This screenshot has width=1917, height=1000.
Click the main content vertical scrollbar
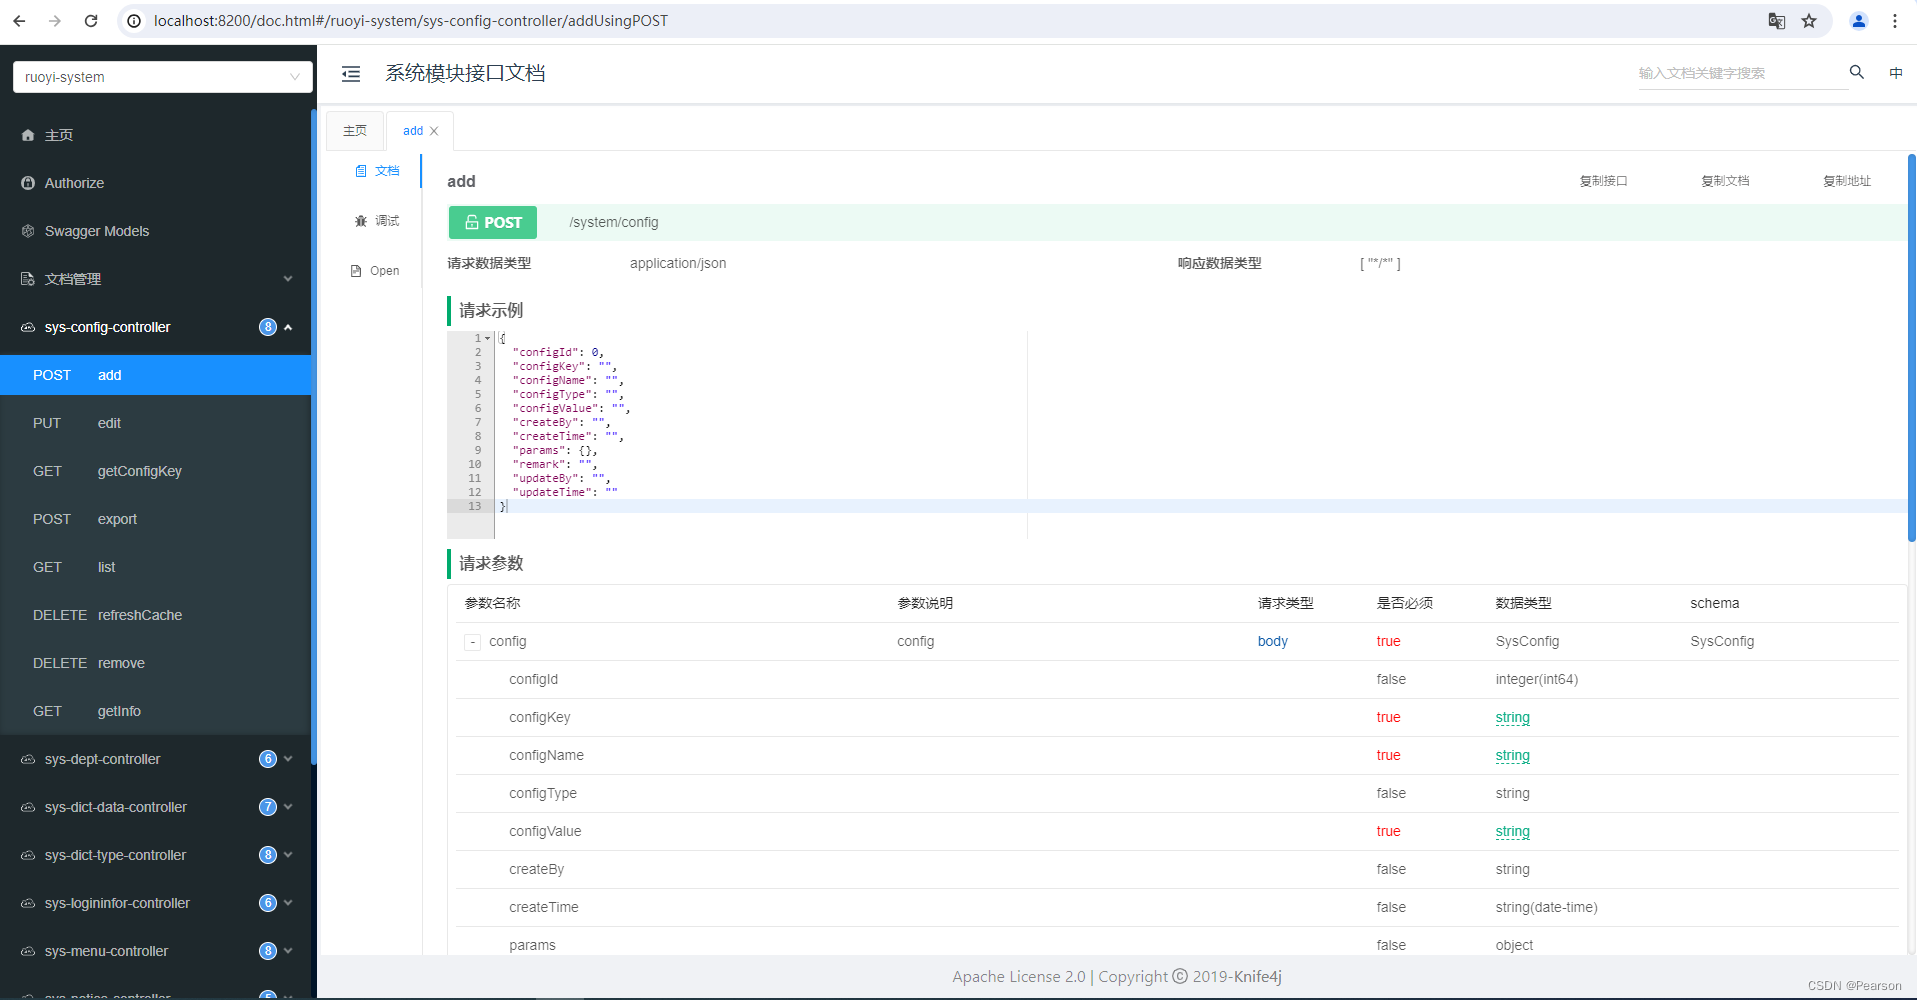(x=1911, y=347)
